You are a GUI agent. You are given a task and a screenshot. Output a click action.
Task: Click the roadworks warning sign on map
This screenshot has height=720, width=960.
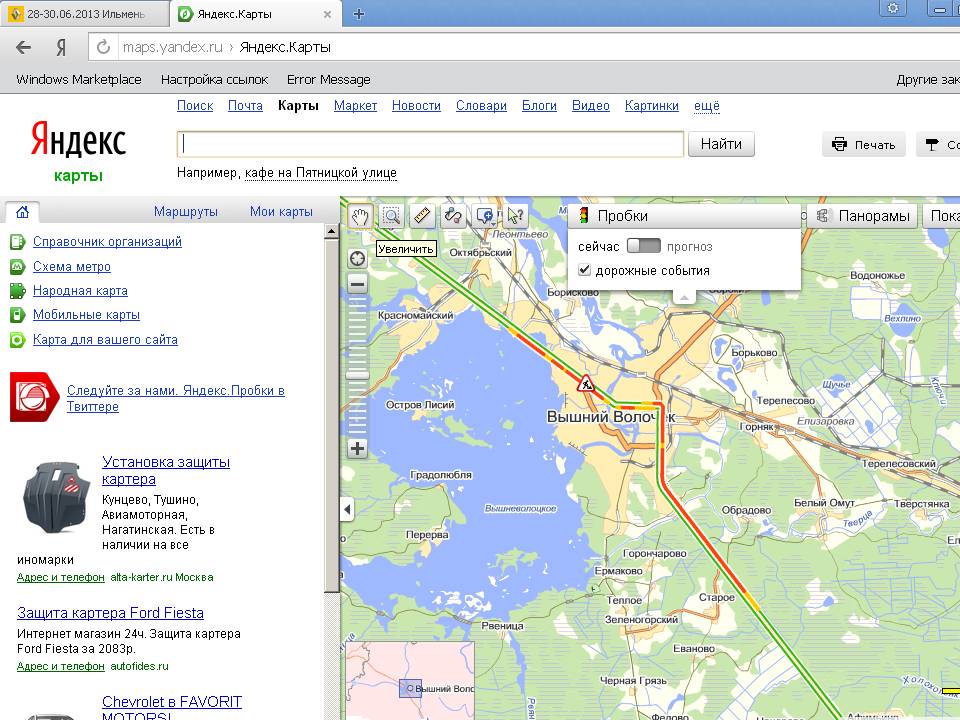(x=584, y=382)
